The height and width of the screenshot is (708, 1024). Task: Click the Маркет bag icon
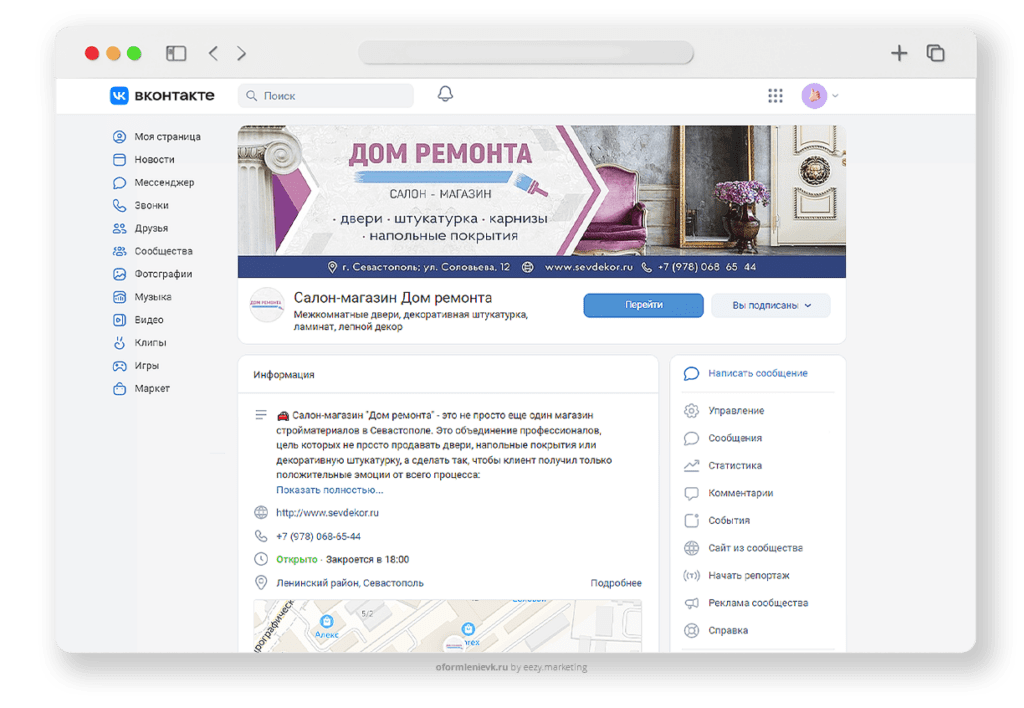pyautogui.click(x=120, y=389)
